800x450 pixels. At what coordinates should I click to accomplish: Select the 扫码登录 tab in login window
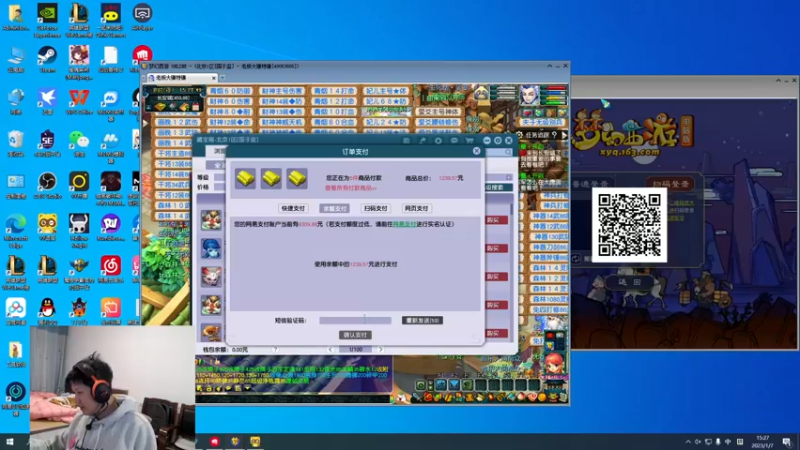670,184
